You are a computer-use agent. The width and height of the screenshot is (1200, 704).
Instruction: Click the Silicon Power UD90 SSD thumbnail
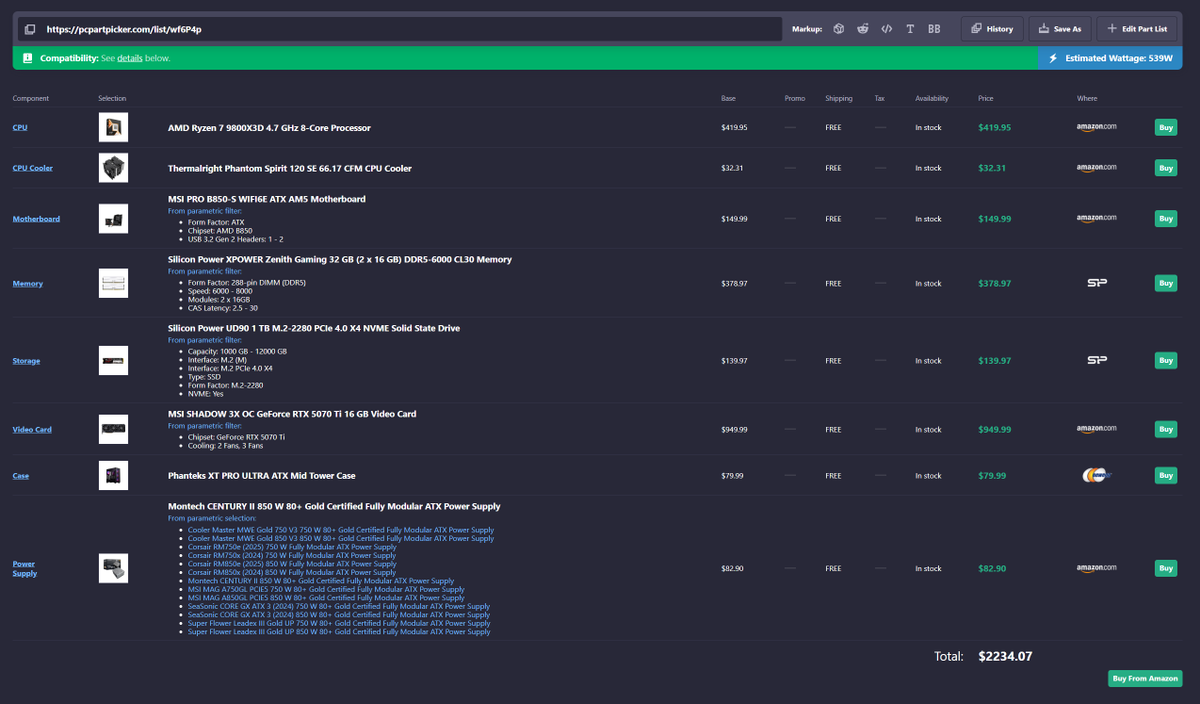click(113, 361)
